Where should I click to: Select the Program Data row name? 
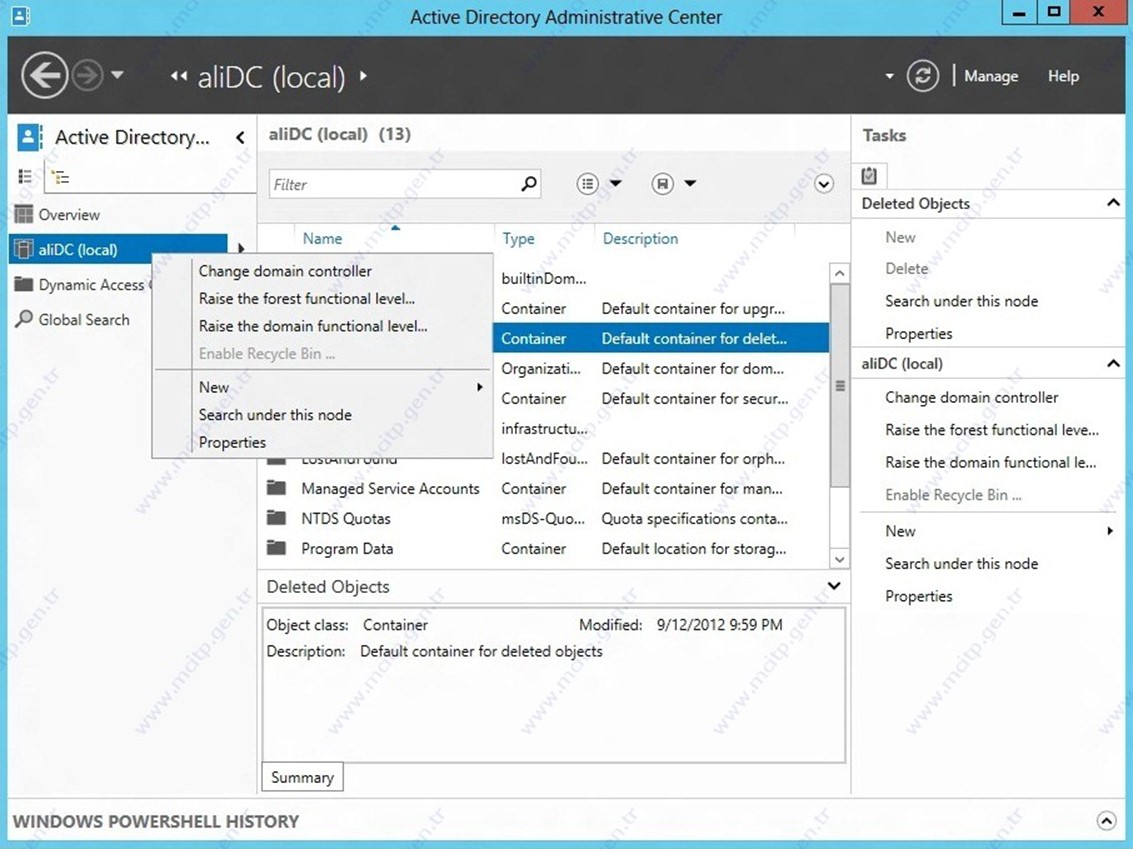click(x=347, y=548)
